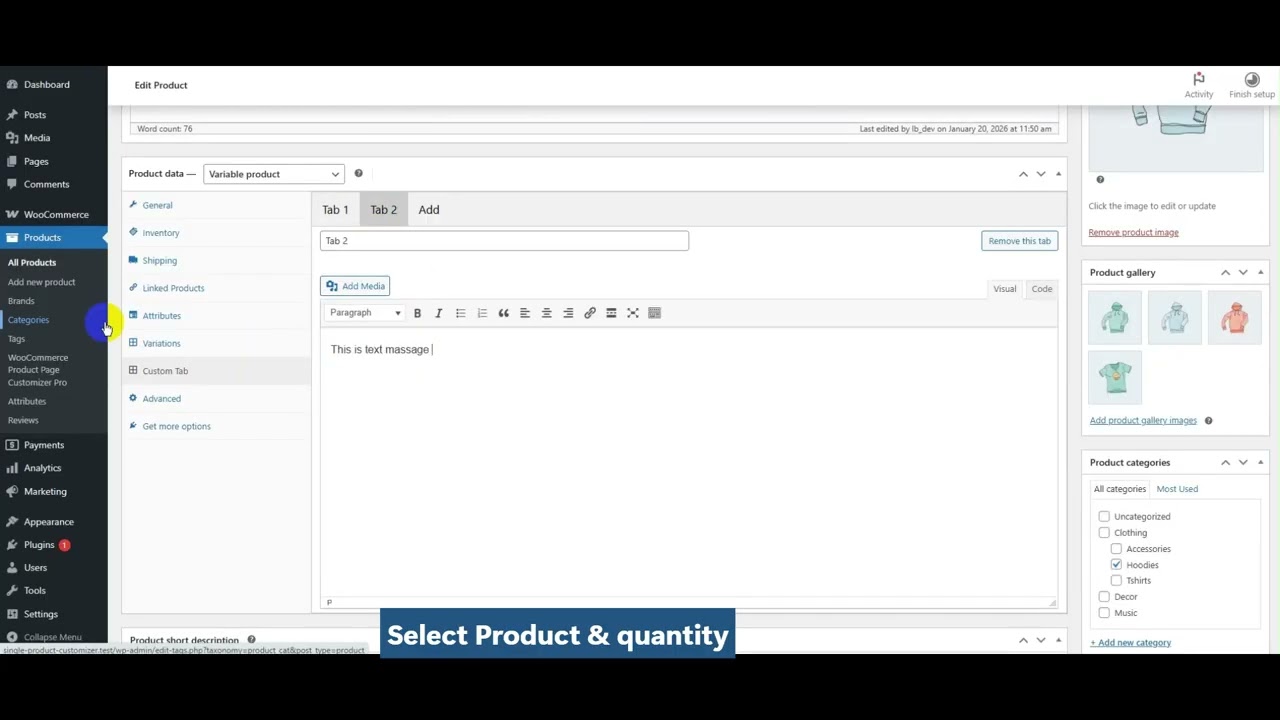Click Add product gallery images link
Screen dimensions: 1280x720
point(1143,420)
